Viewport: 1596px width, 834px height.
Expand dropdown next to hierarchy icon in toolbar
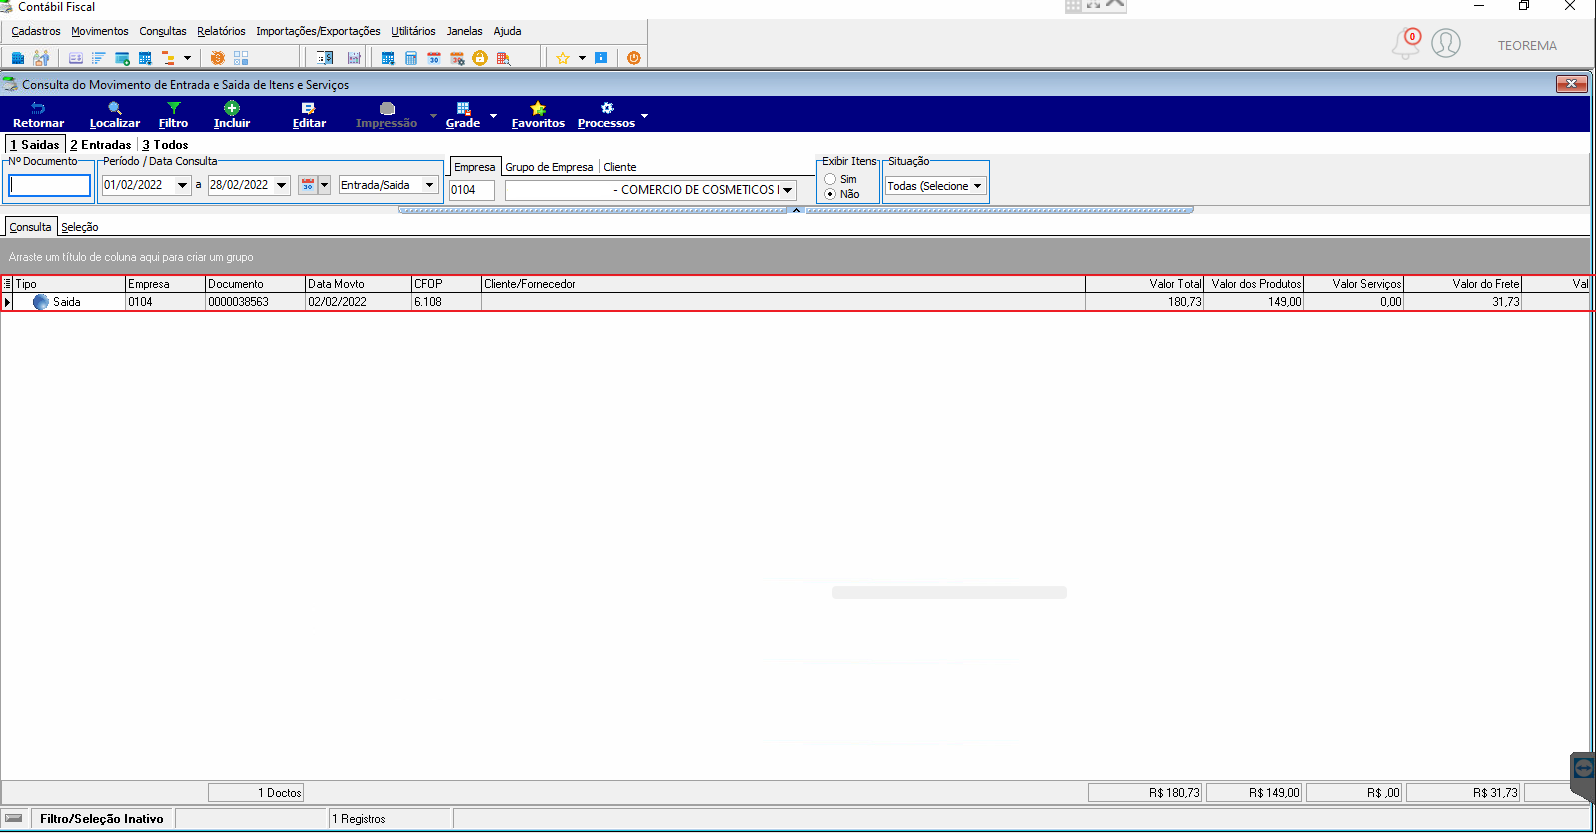pyautogui.click(x=187, y=58)
